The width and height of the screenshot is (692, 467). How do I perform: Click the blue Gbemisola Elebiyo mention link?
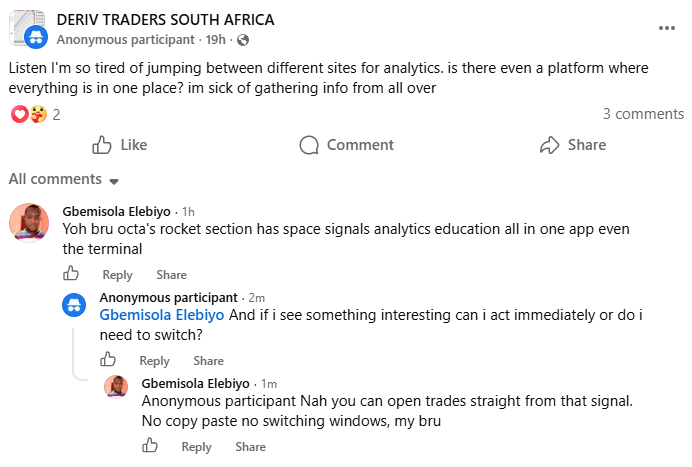pyautogui.click(x=162, y=315)
